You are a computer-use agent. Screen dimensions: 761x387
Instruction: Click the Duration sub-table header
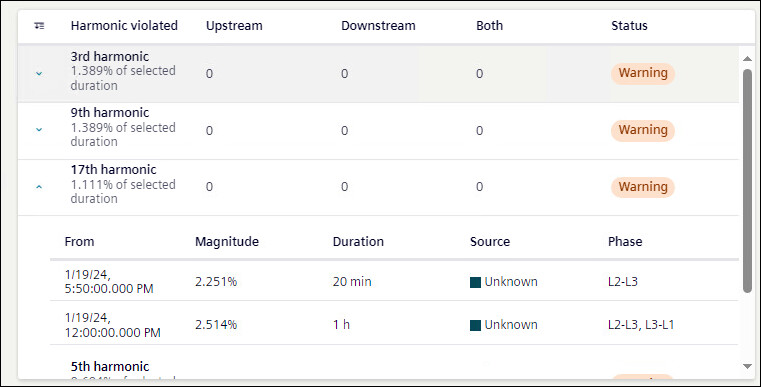[358, 241]
